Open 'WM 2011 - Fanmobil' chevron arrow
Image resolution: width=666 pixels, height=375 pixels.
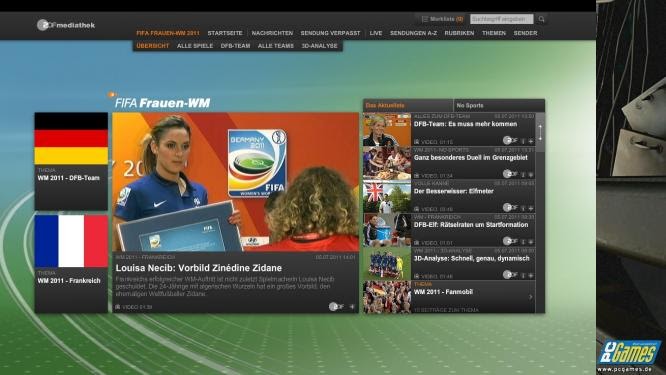tap(531, 297)
